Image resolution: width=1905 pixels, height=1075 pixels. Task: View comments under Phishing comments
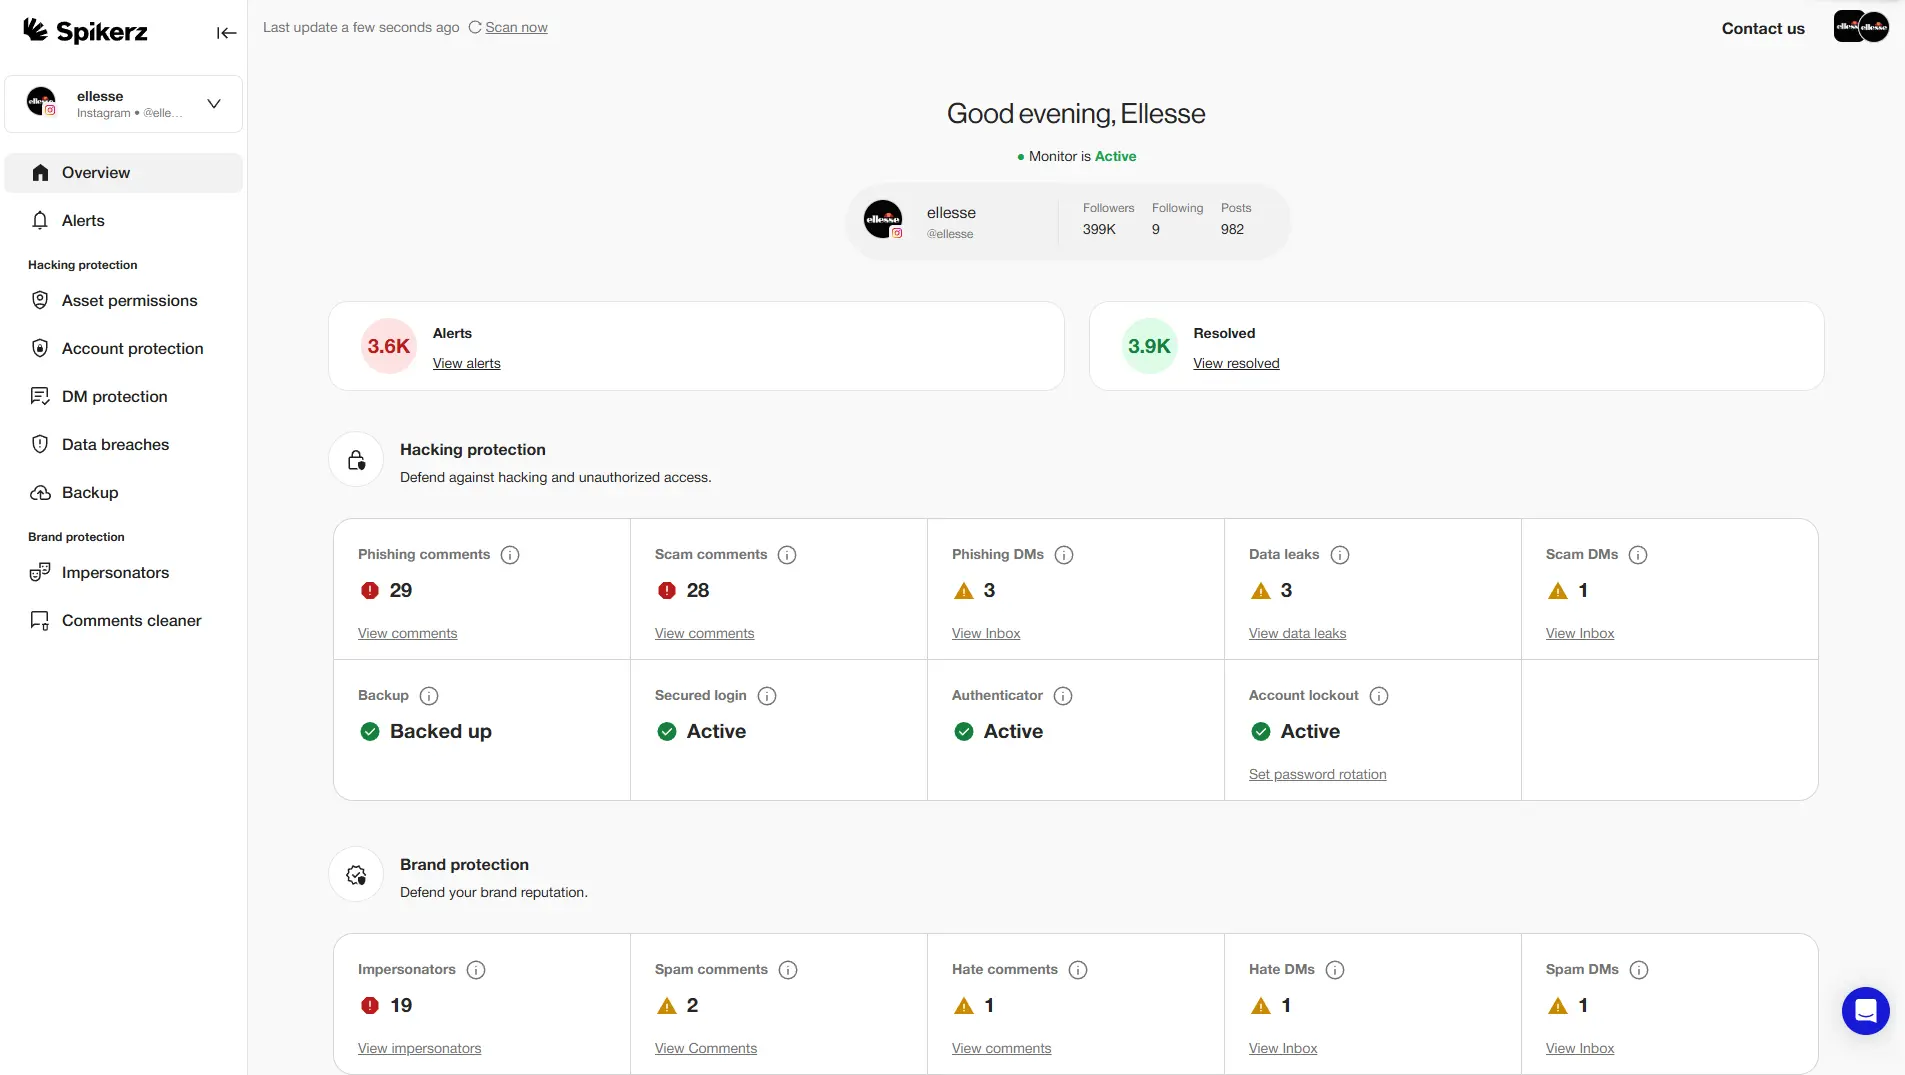[407, 633]
